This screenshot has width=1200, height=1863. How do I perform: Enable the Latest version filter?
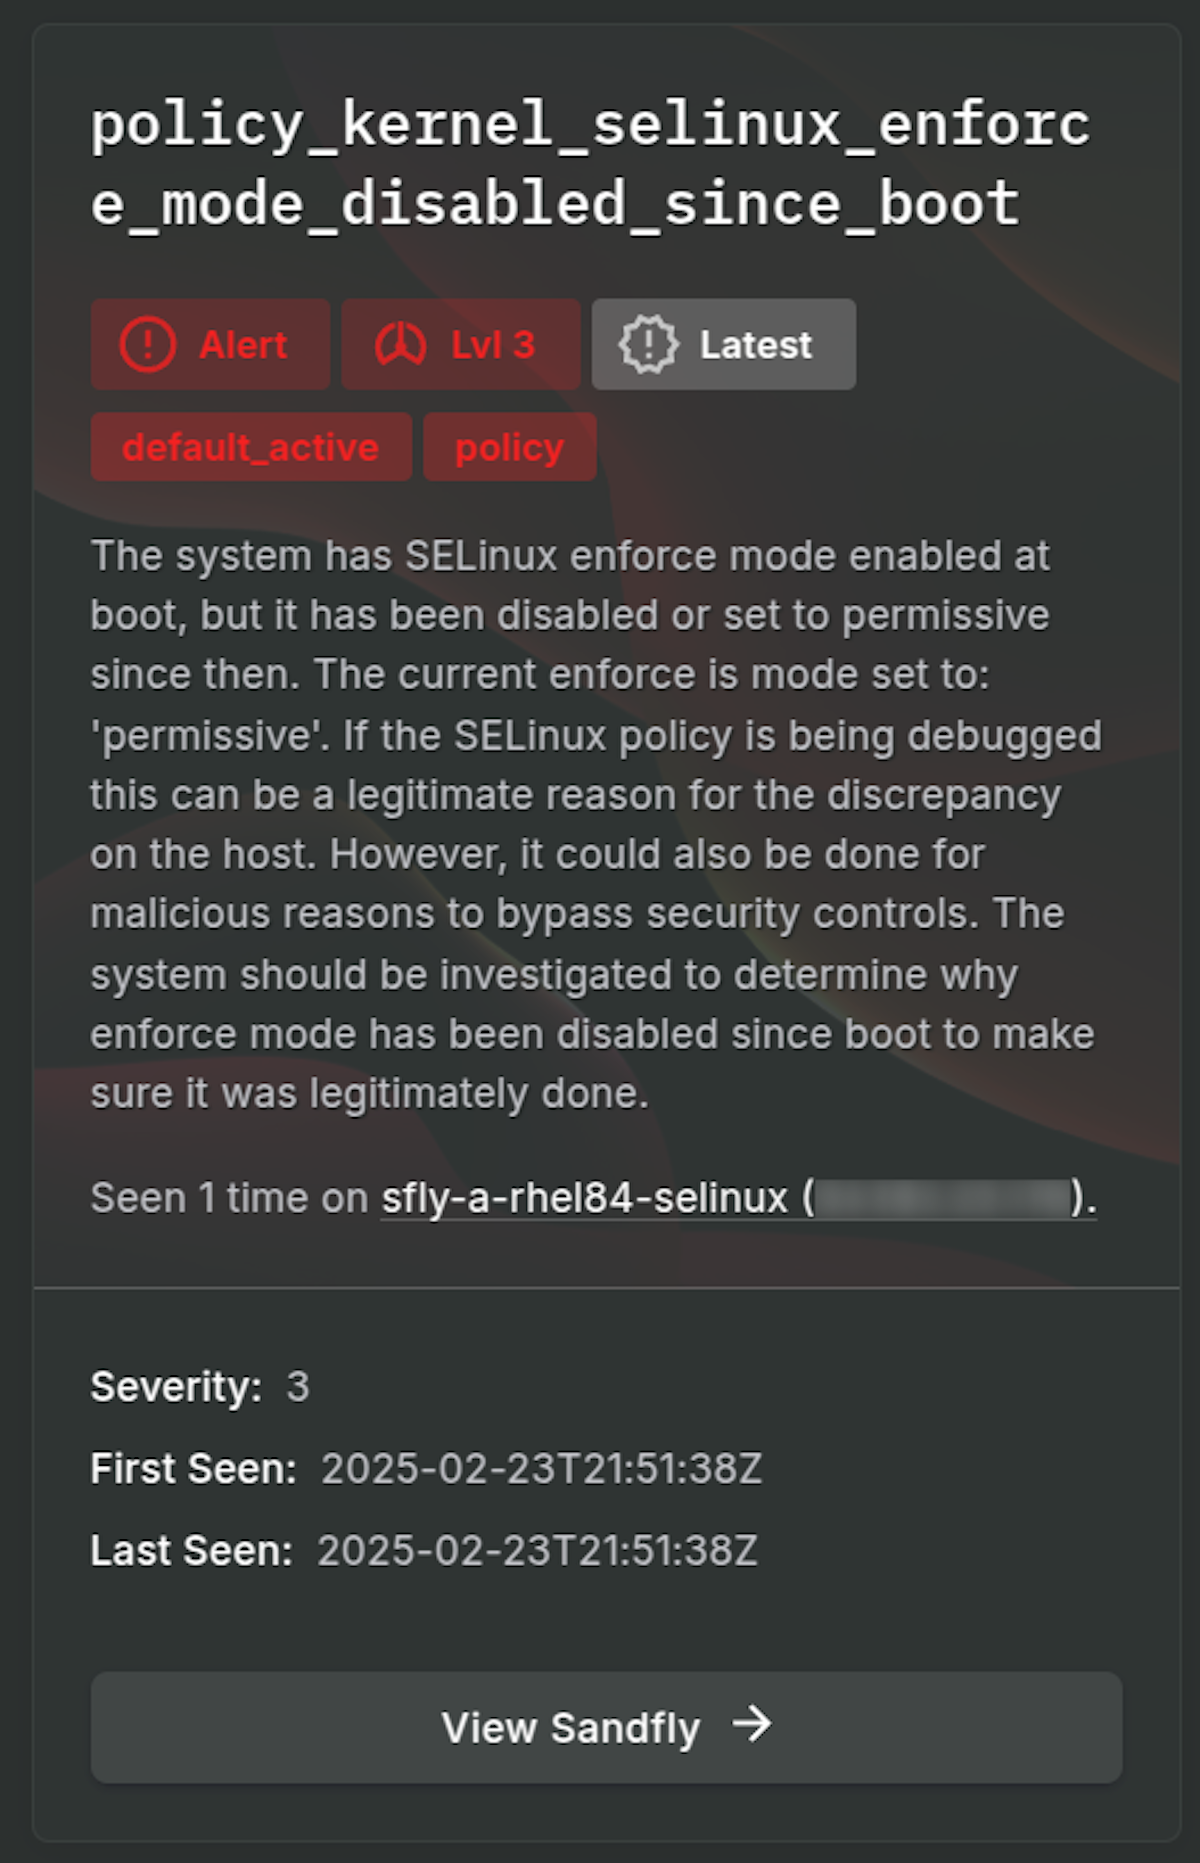[x=723, y=344]
